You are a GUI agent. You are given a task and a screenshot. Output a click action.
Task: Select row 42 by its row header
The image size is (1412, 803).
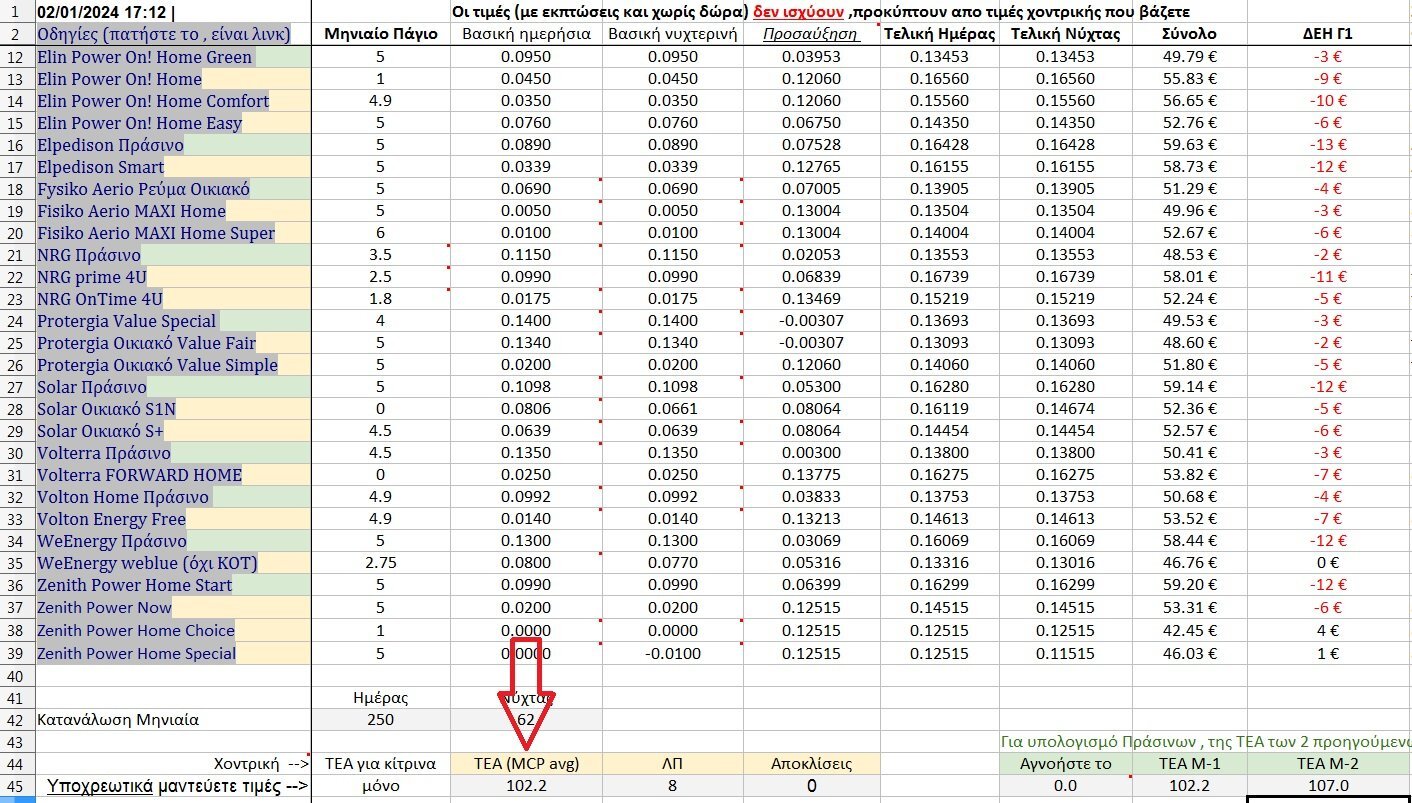point(16,719)
